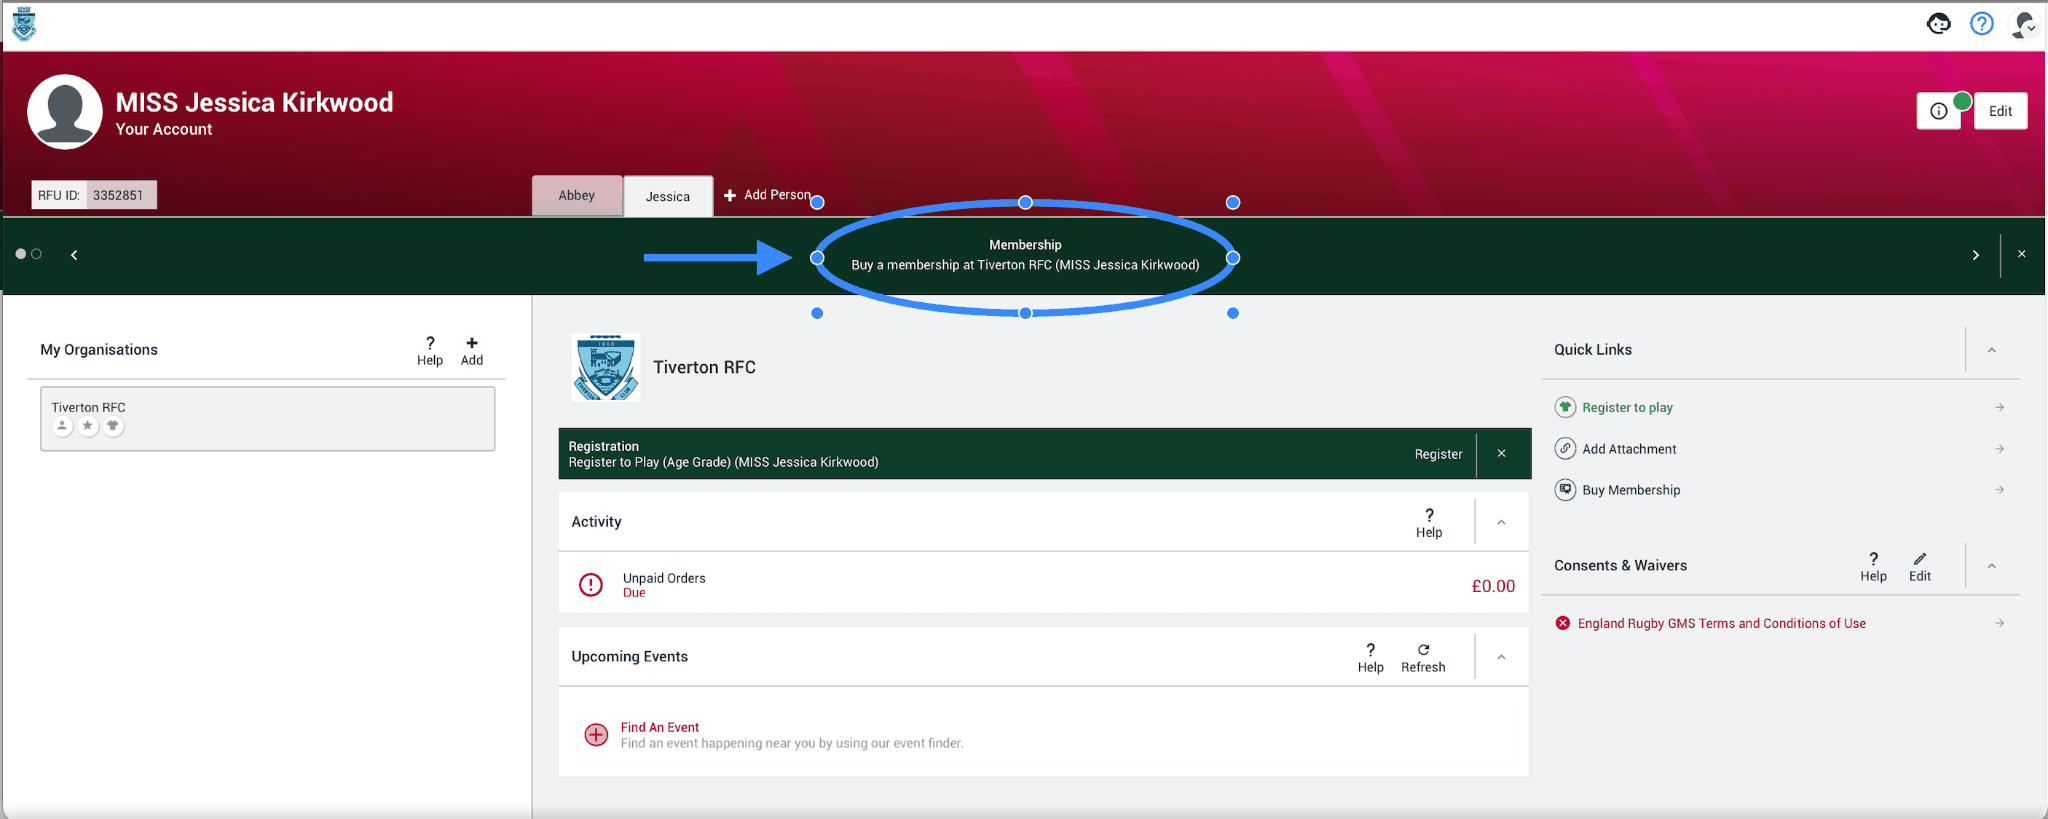The height and width of the screenshot is (819, 2048).
Task: Click the Unpaid Orders alert icon
Action: [591, 585]
